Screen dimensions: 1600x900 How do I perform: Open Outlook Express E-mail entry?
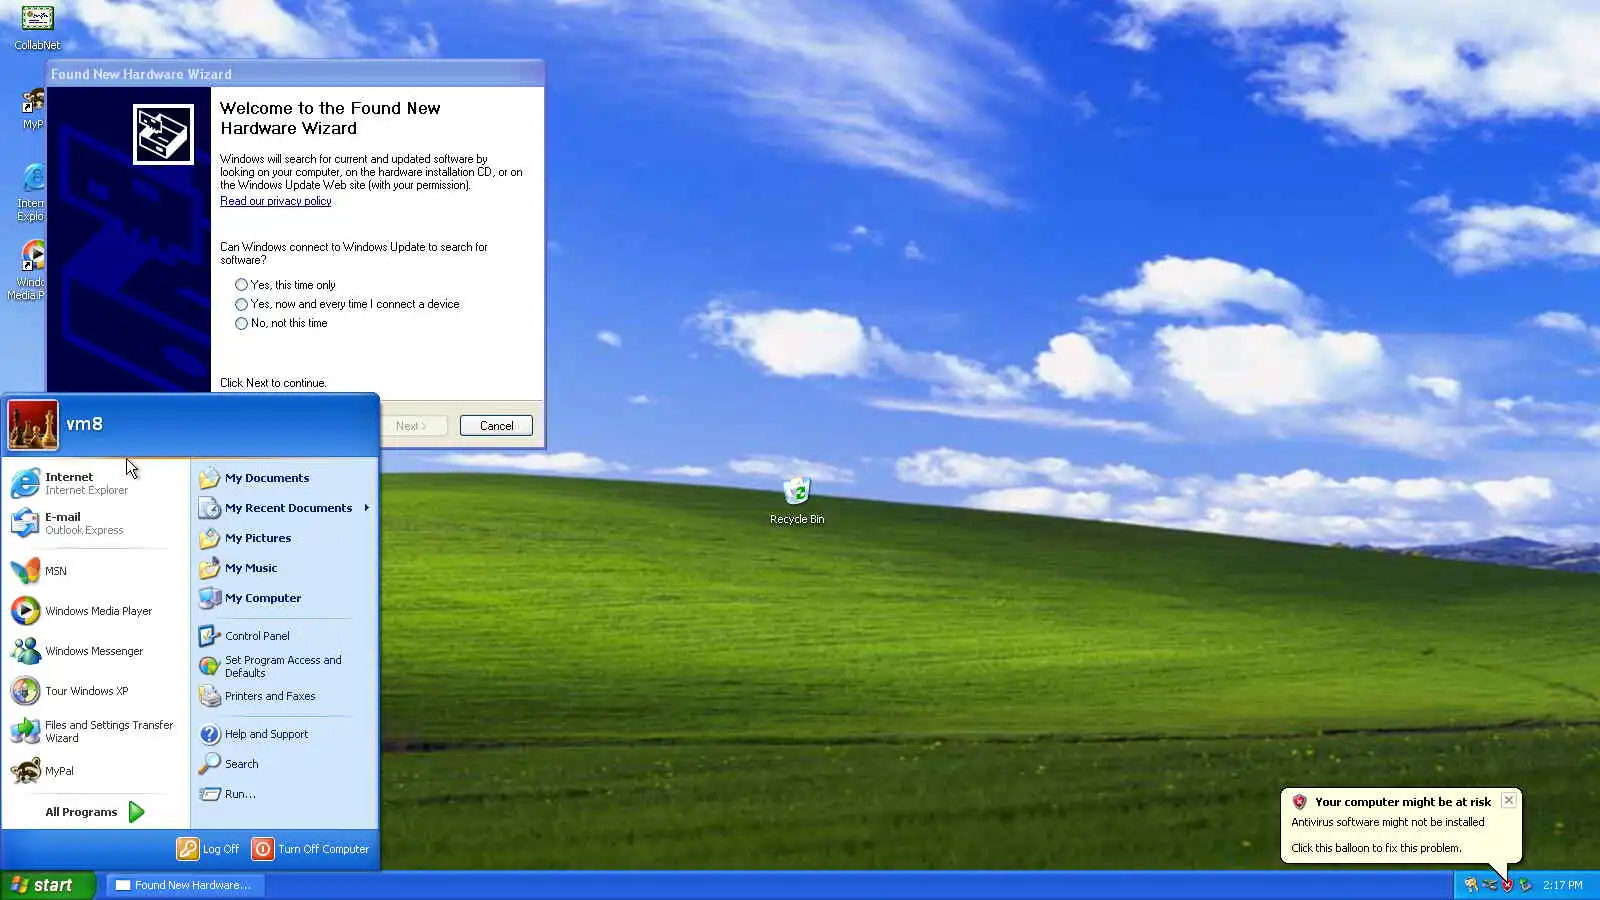[95, 523]
